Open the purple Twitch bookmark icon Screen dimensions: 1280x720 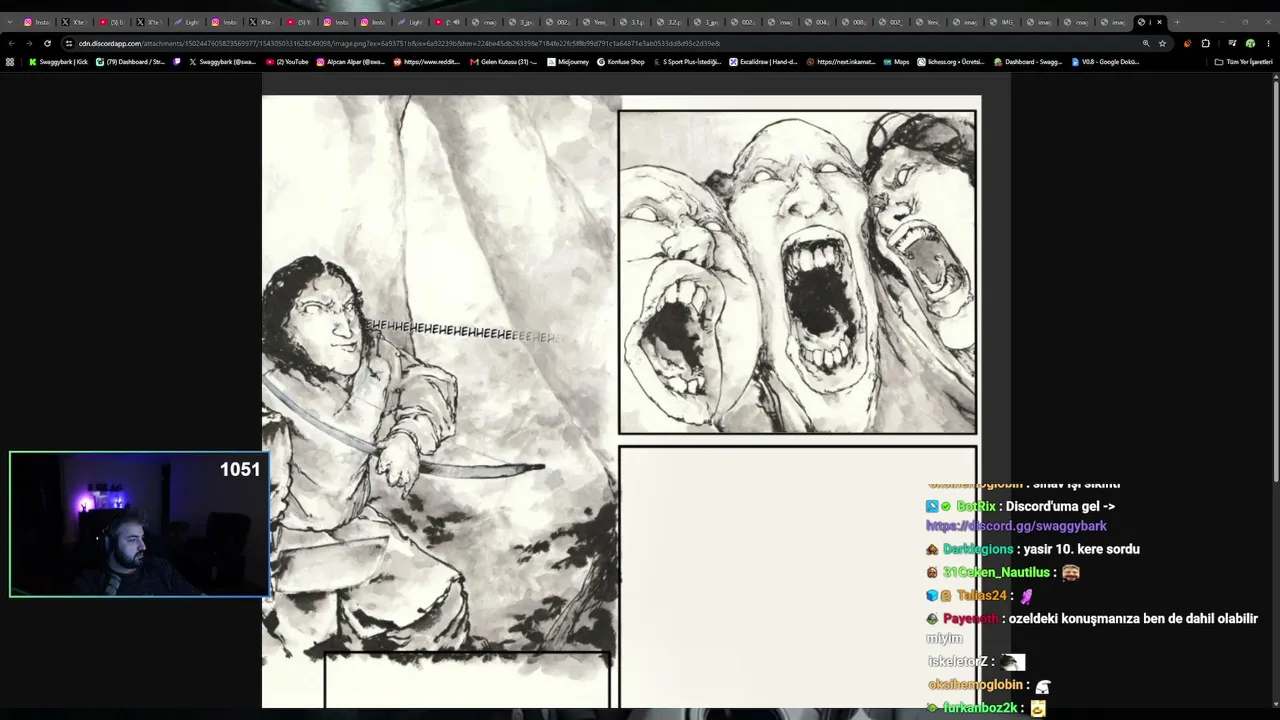coord(178,62)
